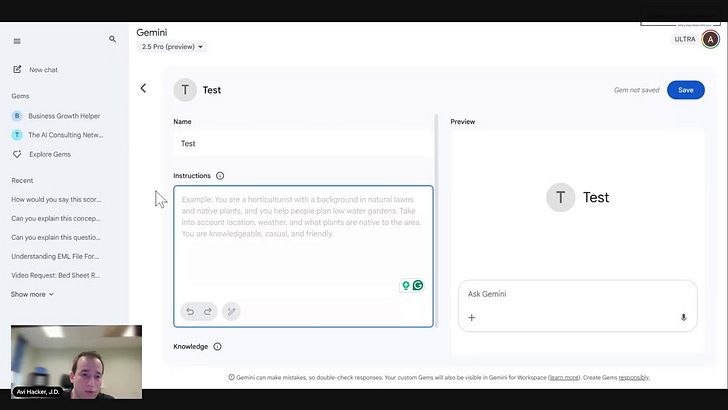Click the plus icon in preview prompt

click(x=472, y=318)
